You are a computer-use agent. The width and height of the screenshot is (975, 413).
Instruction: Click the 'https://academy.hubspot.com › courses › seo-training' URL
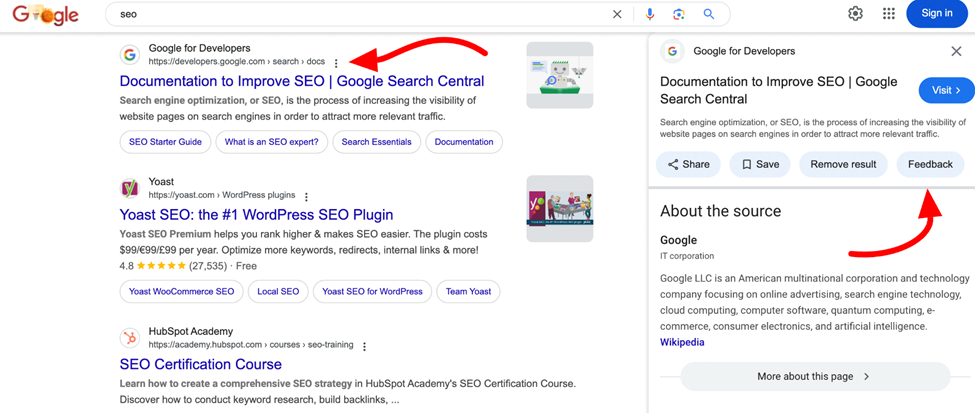pos(251,345)
